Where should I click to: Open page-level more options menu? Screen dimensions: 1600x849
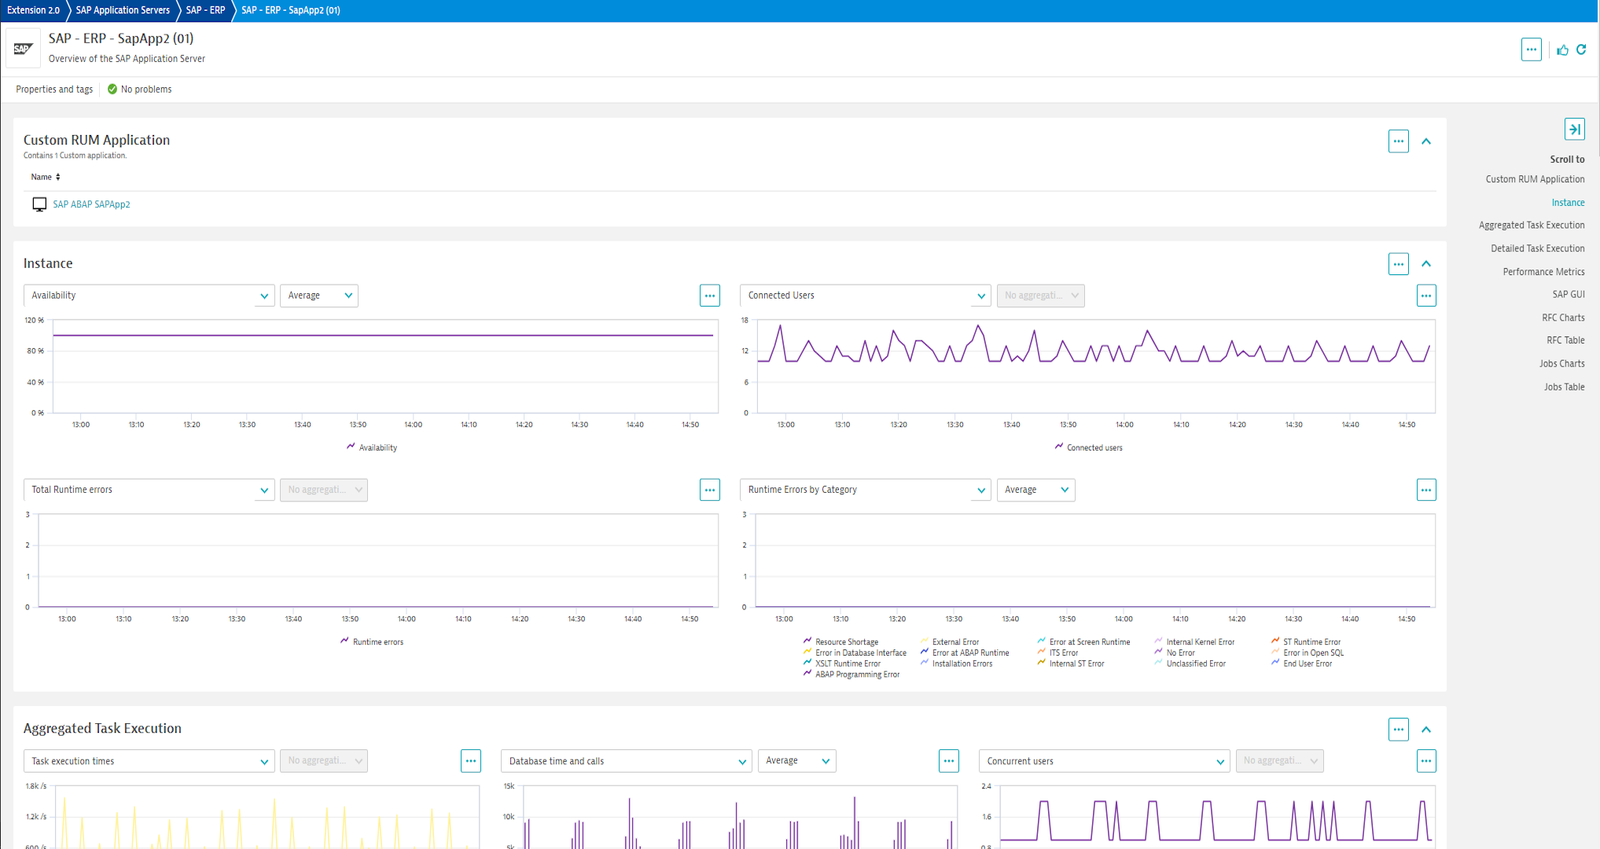click(x=1531, y=49)
